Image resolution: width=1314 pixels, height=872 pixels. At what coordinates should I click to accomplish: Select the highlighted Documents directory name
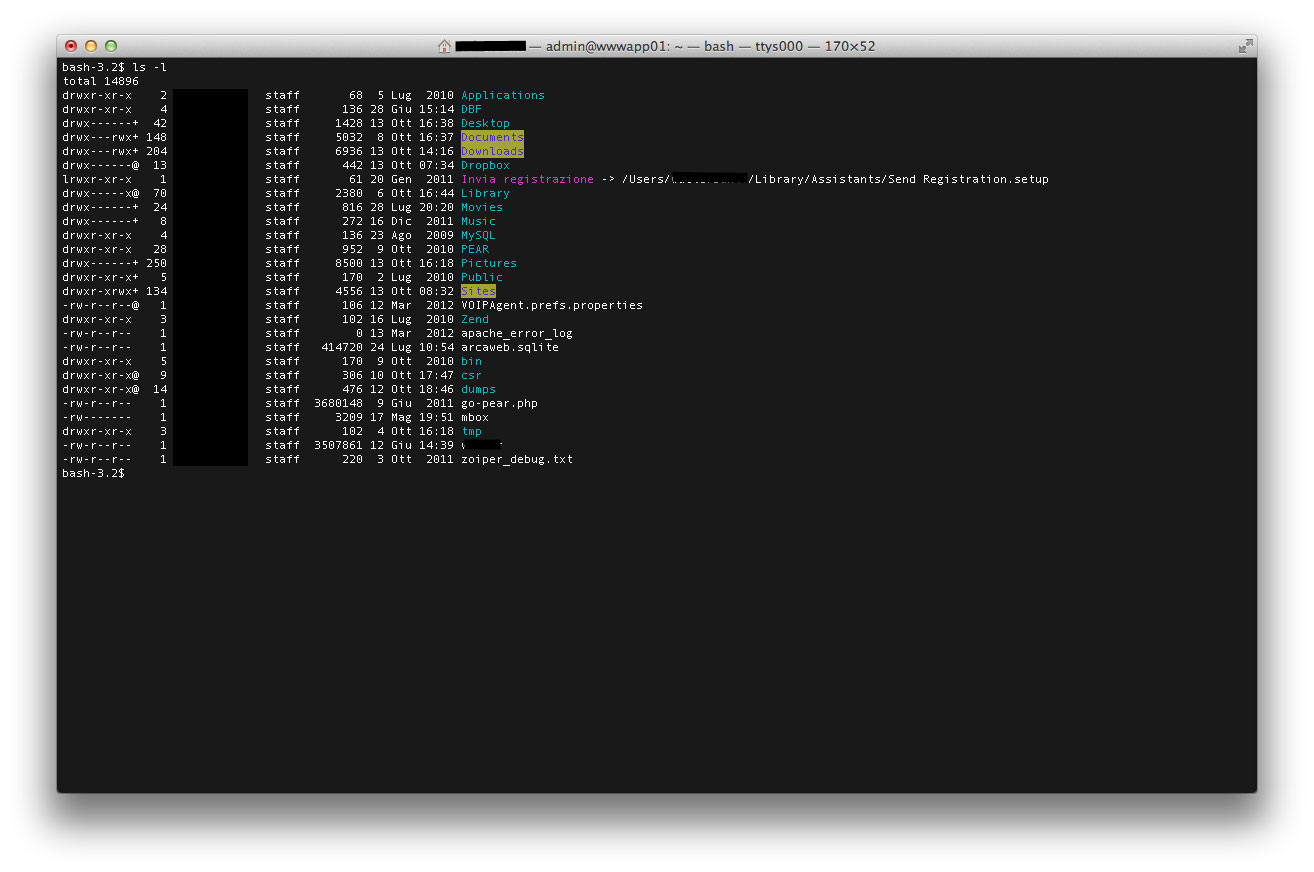tap(492, 137)
